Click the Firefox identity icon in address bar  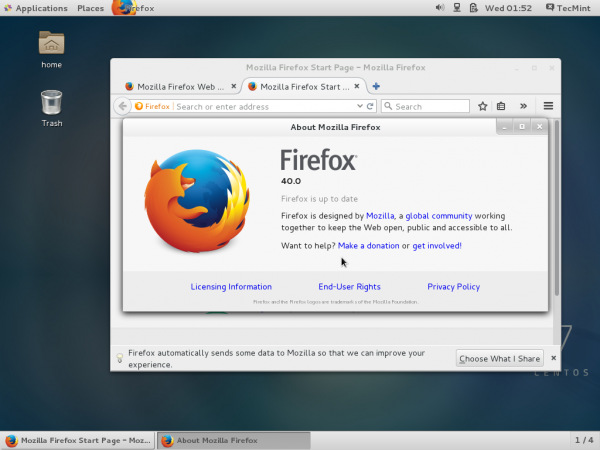(x=152, y=106)
